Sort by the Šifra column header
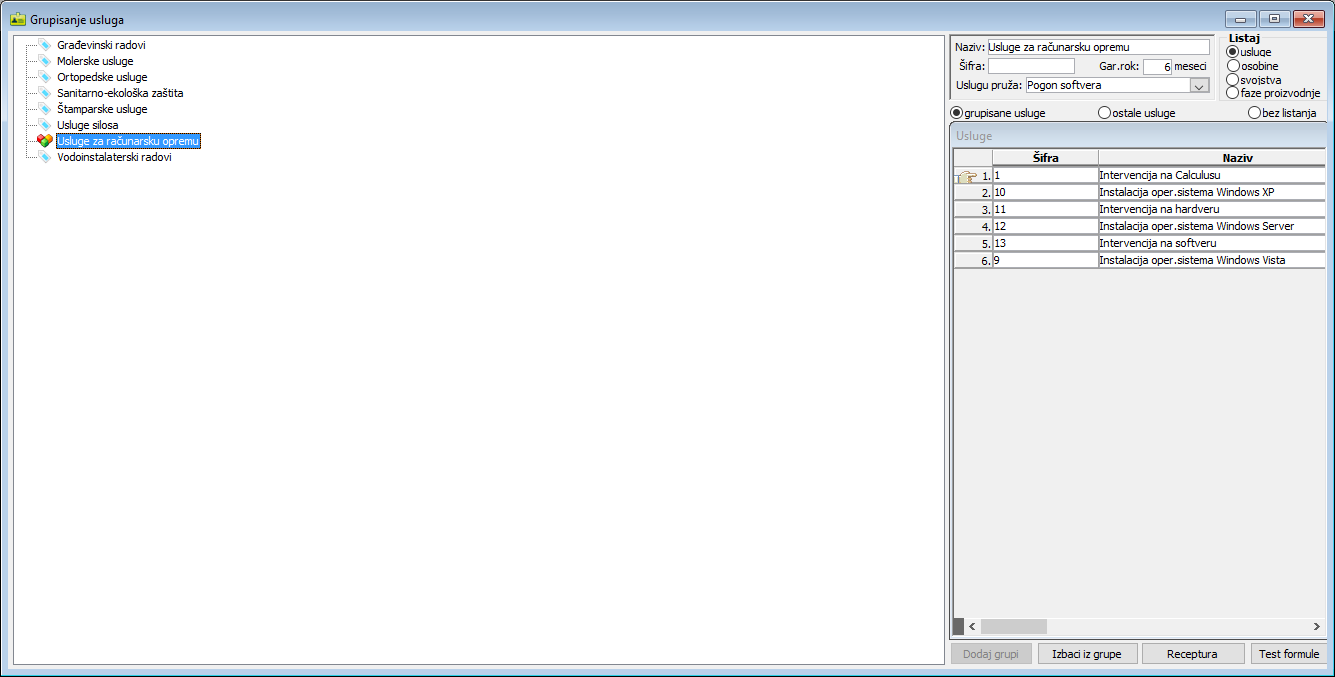Viewport: 1335px width, 677px height. pyautogui.click(x=1045, y=158)
